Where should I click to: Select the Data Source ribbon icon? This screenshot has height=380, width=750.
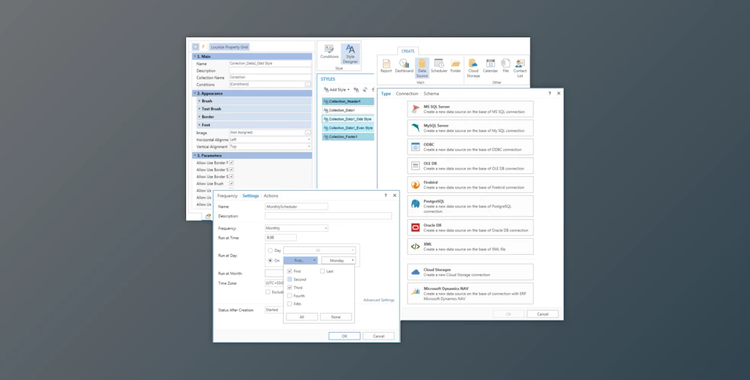point(422,68)
